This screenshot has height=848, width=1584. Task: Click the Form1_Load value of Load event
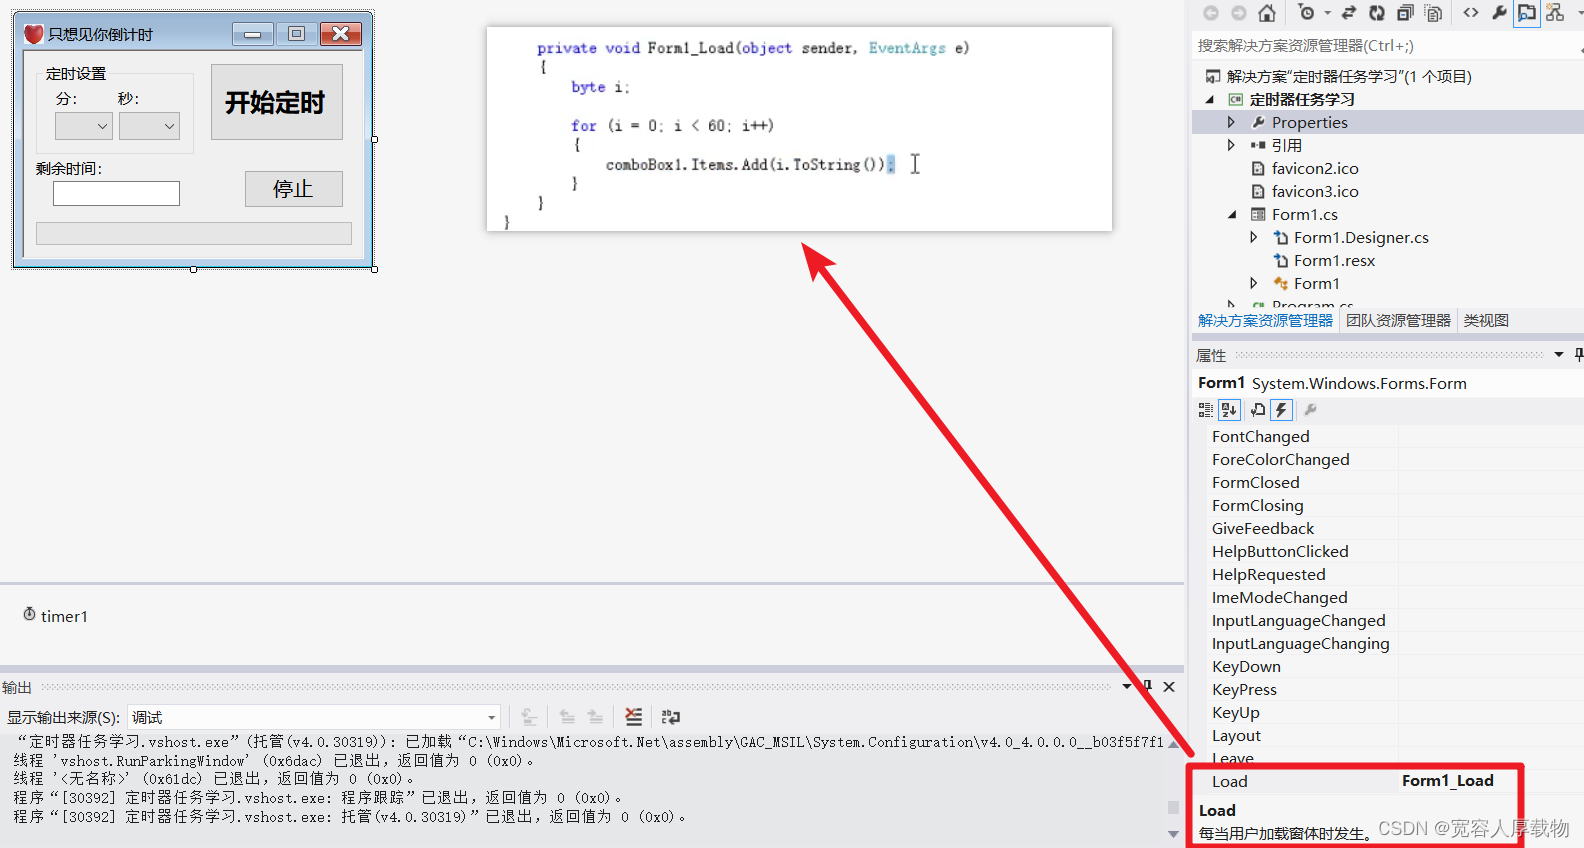tap(1447, 781)
